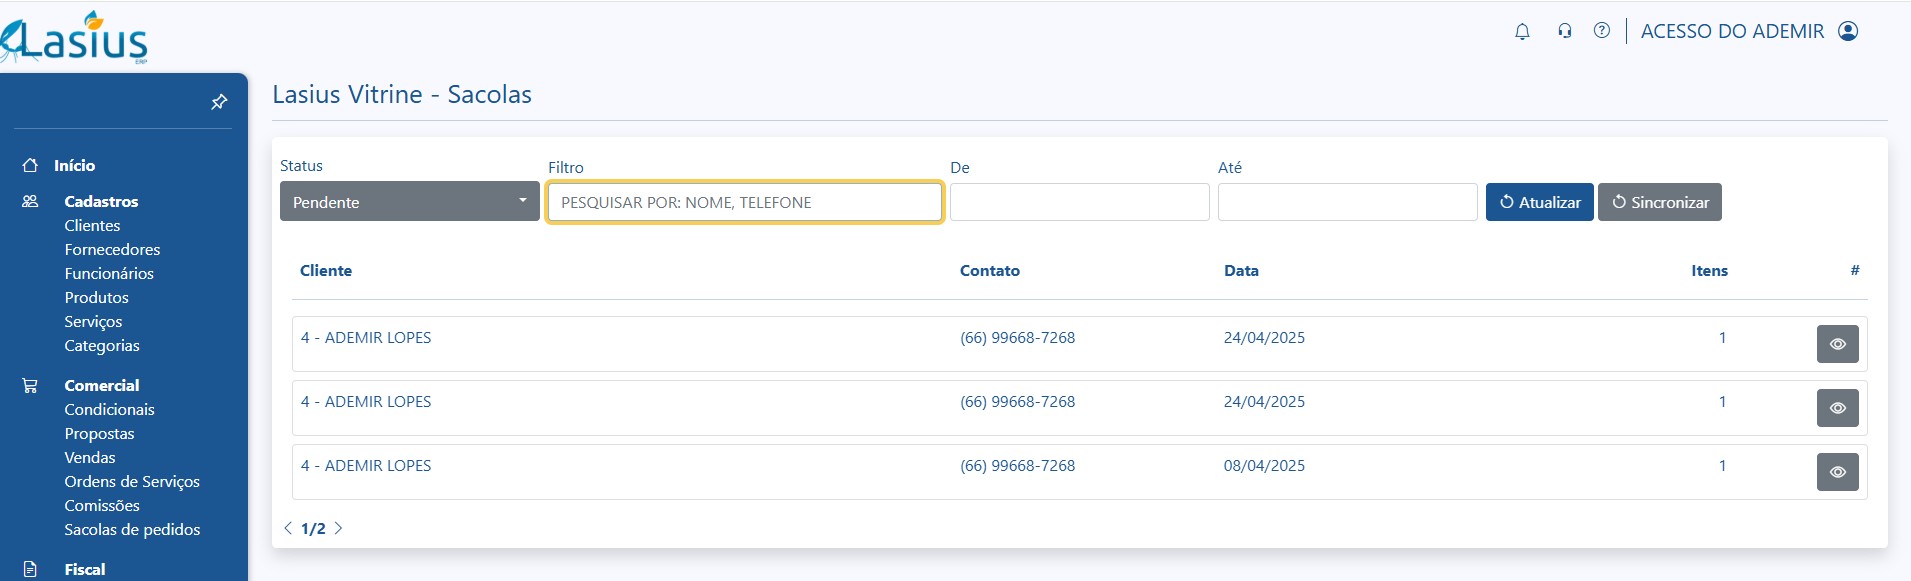Open Sacolas de pedidos in sidebar
The height and width of the screenshot is (581, 1911).
coord(132,530)
